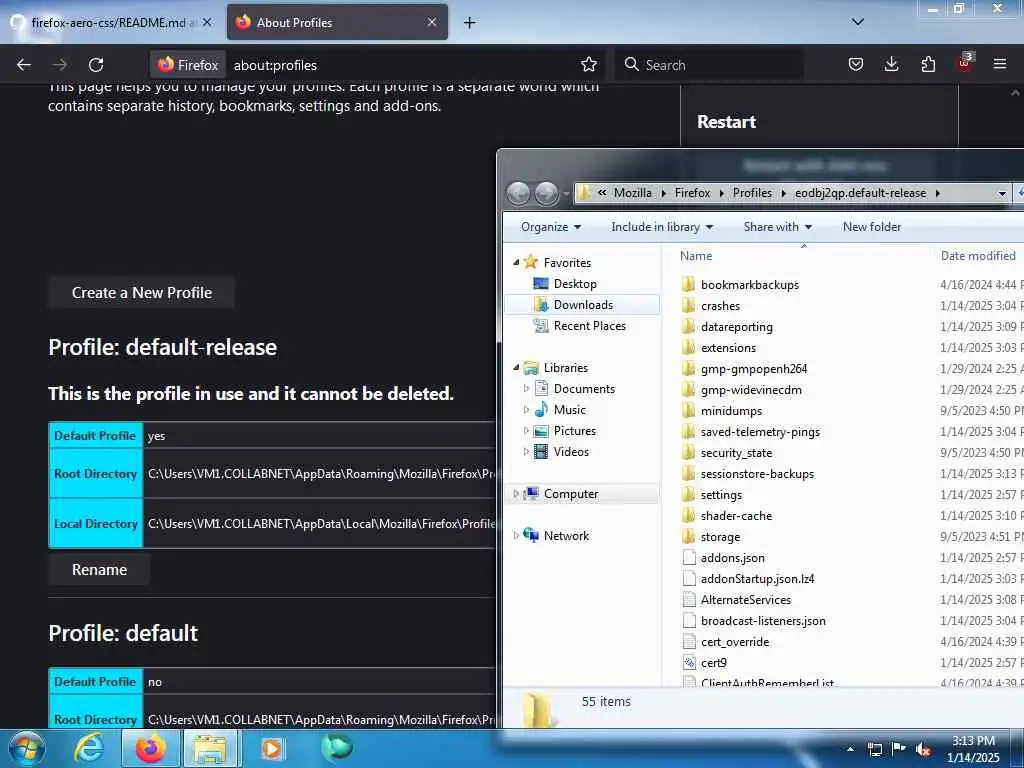Image resolution: width=1024 pixels, height=768 pixels.
Task: Open Windows Media Player from taskbar
Action: click(272, 748)
